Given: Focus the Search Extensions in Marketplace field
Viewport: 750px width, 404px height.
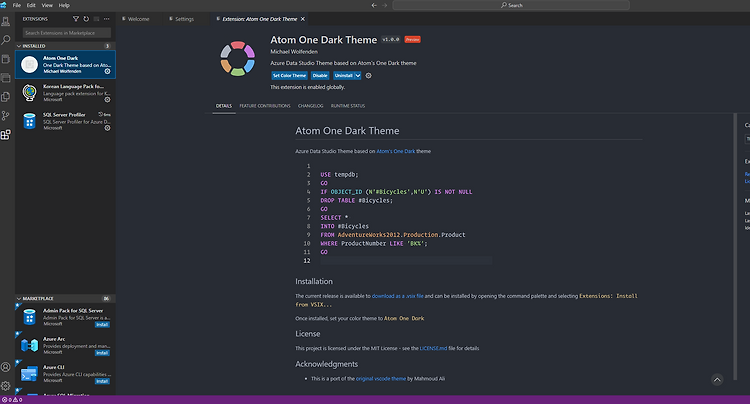Looking at the screenshot, I should (x=67, y=33).
